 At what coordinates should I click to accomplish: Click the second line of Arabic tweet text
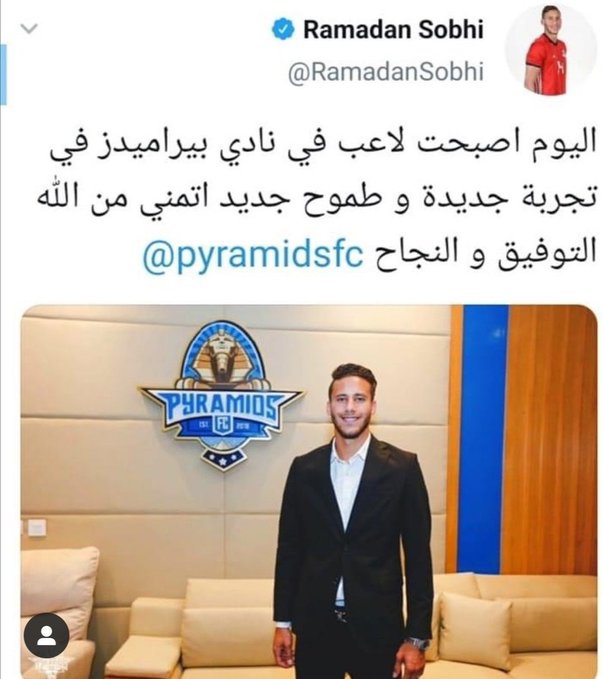318,201
